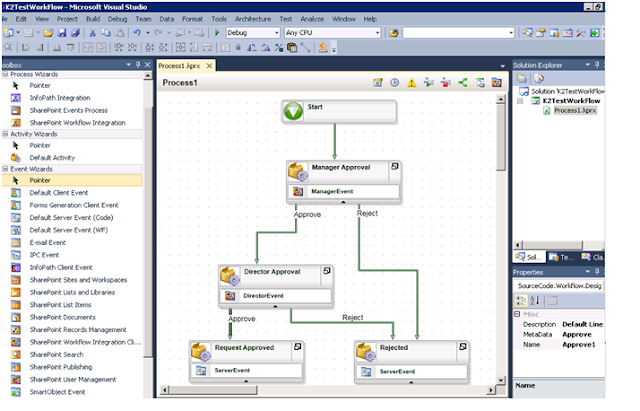
Task: Select SmartObject Event in toolbox
Action: 57,392
